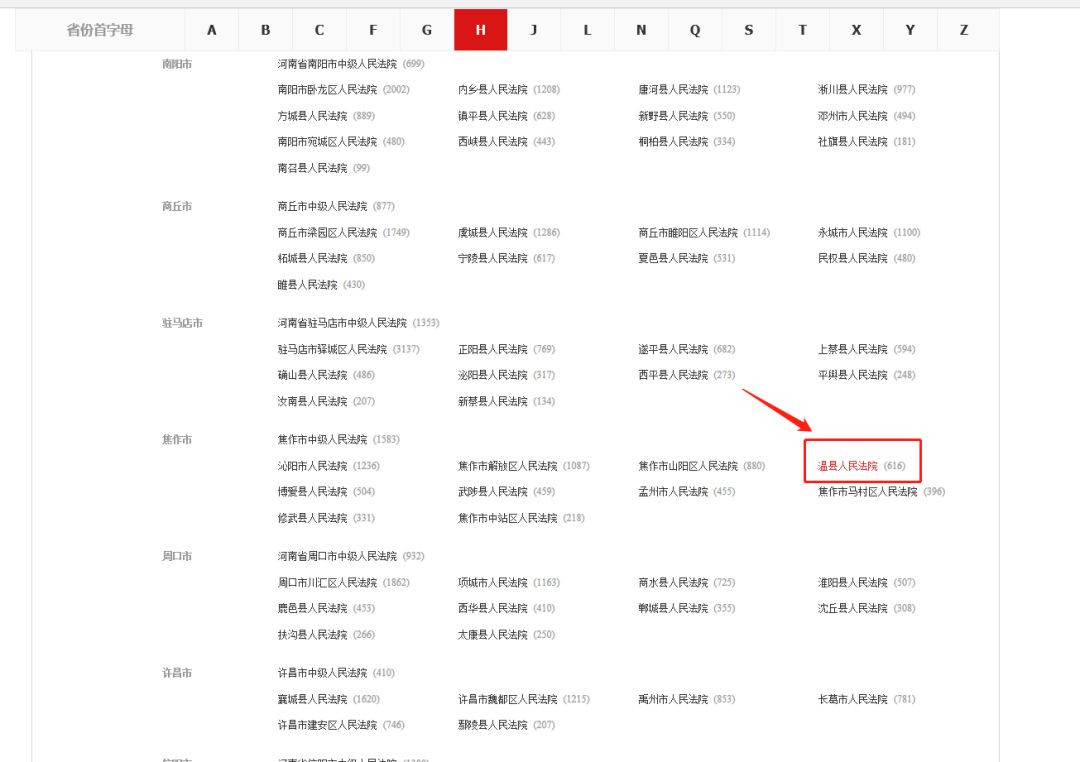Select the letter G province tab
This screenshot has height=762, width=1080.
426,30
